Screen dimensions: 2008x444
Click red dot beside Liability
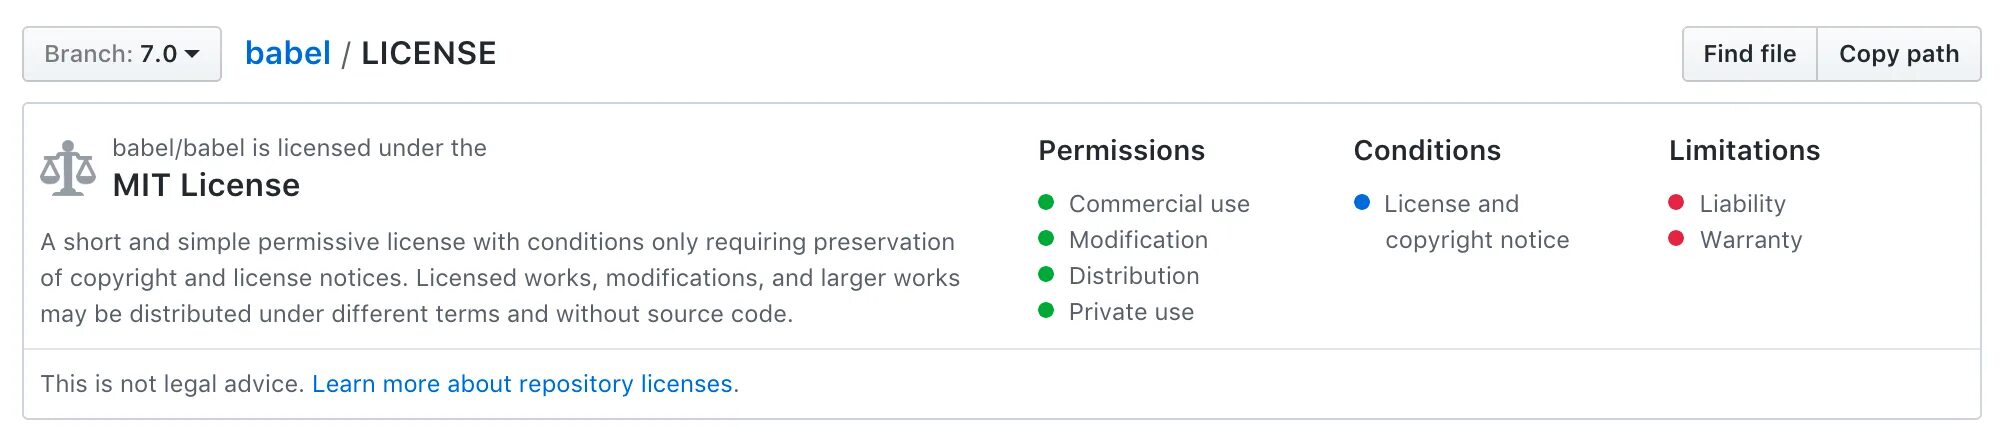(1676, 203)
